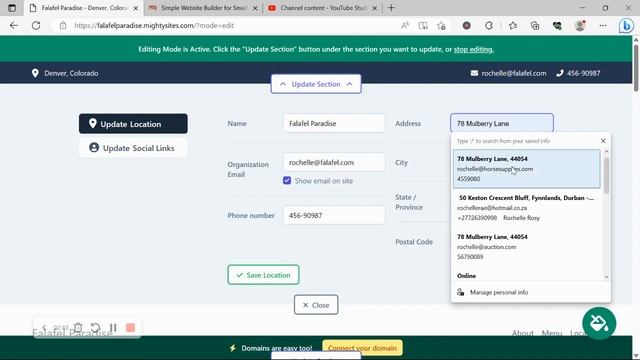Screen dimensions: 640x360
Task: Focus the Organization Email input field
Action: (334, 162)
